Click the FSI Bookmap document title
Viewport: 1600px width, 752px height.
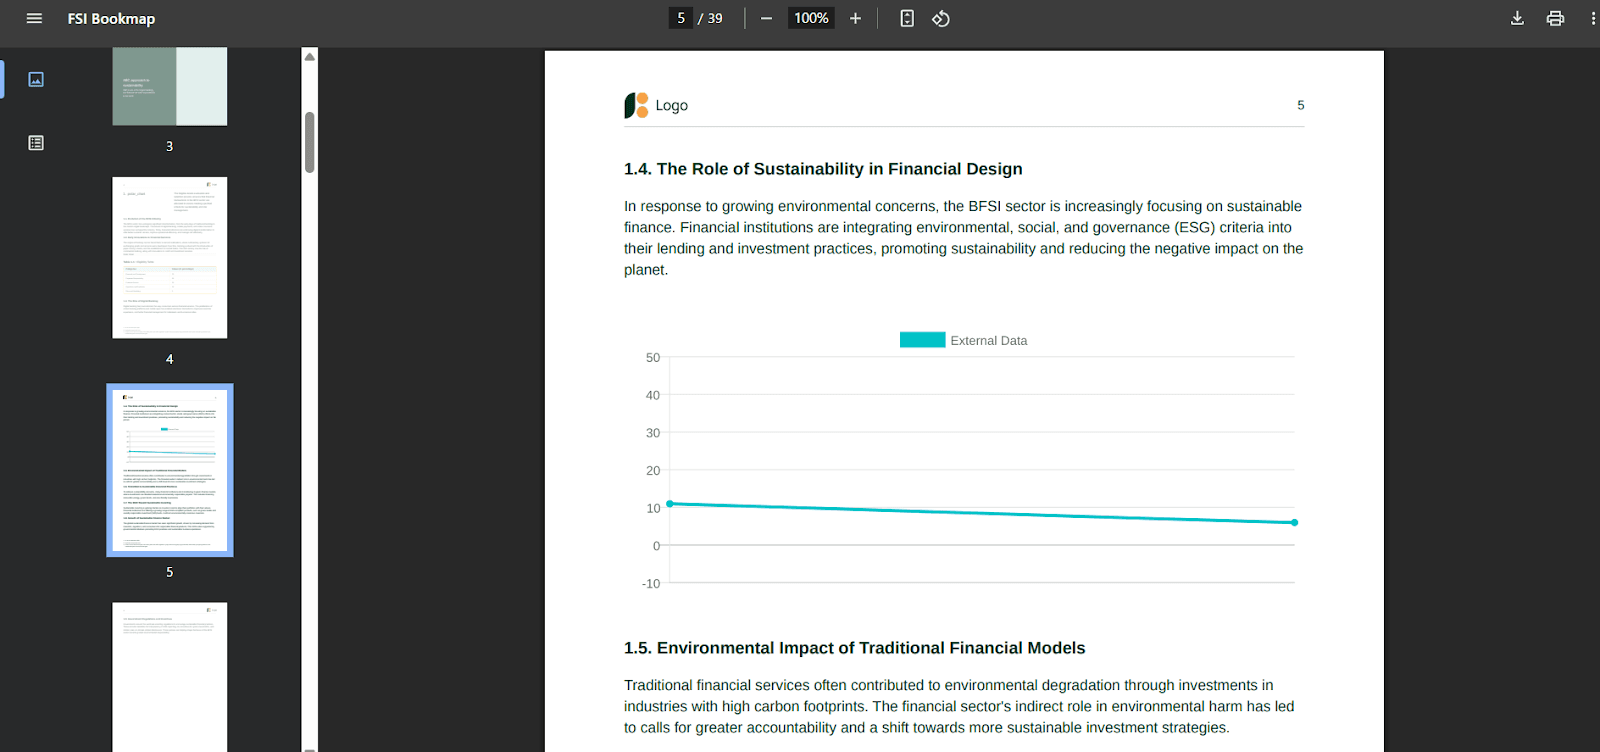tap(111, 18)
